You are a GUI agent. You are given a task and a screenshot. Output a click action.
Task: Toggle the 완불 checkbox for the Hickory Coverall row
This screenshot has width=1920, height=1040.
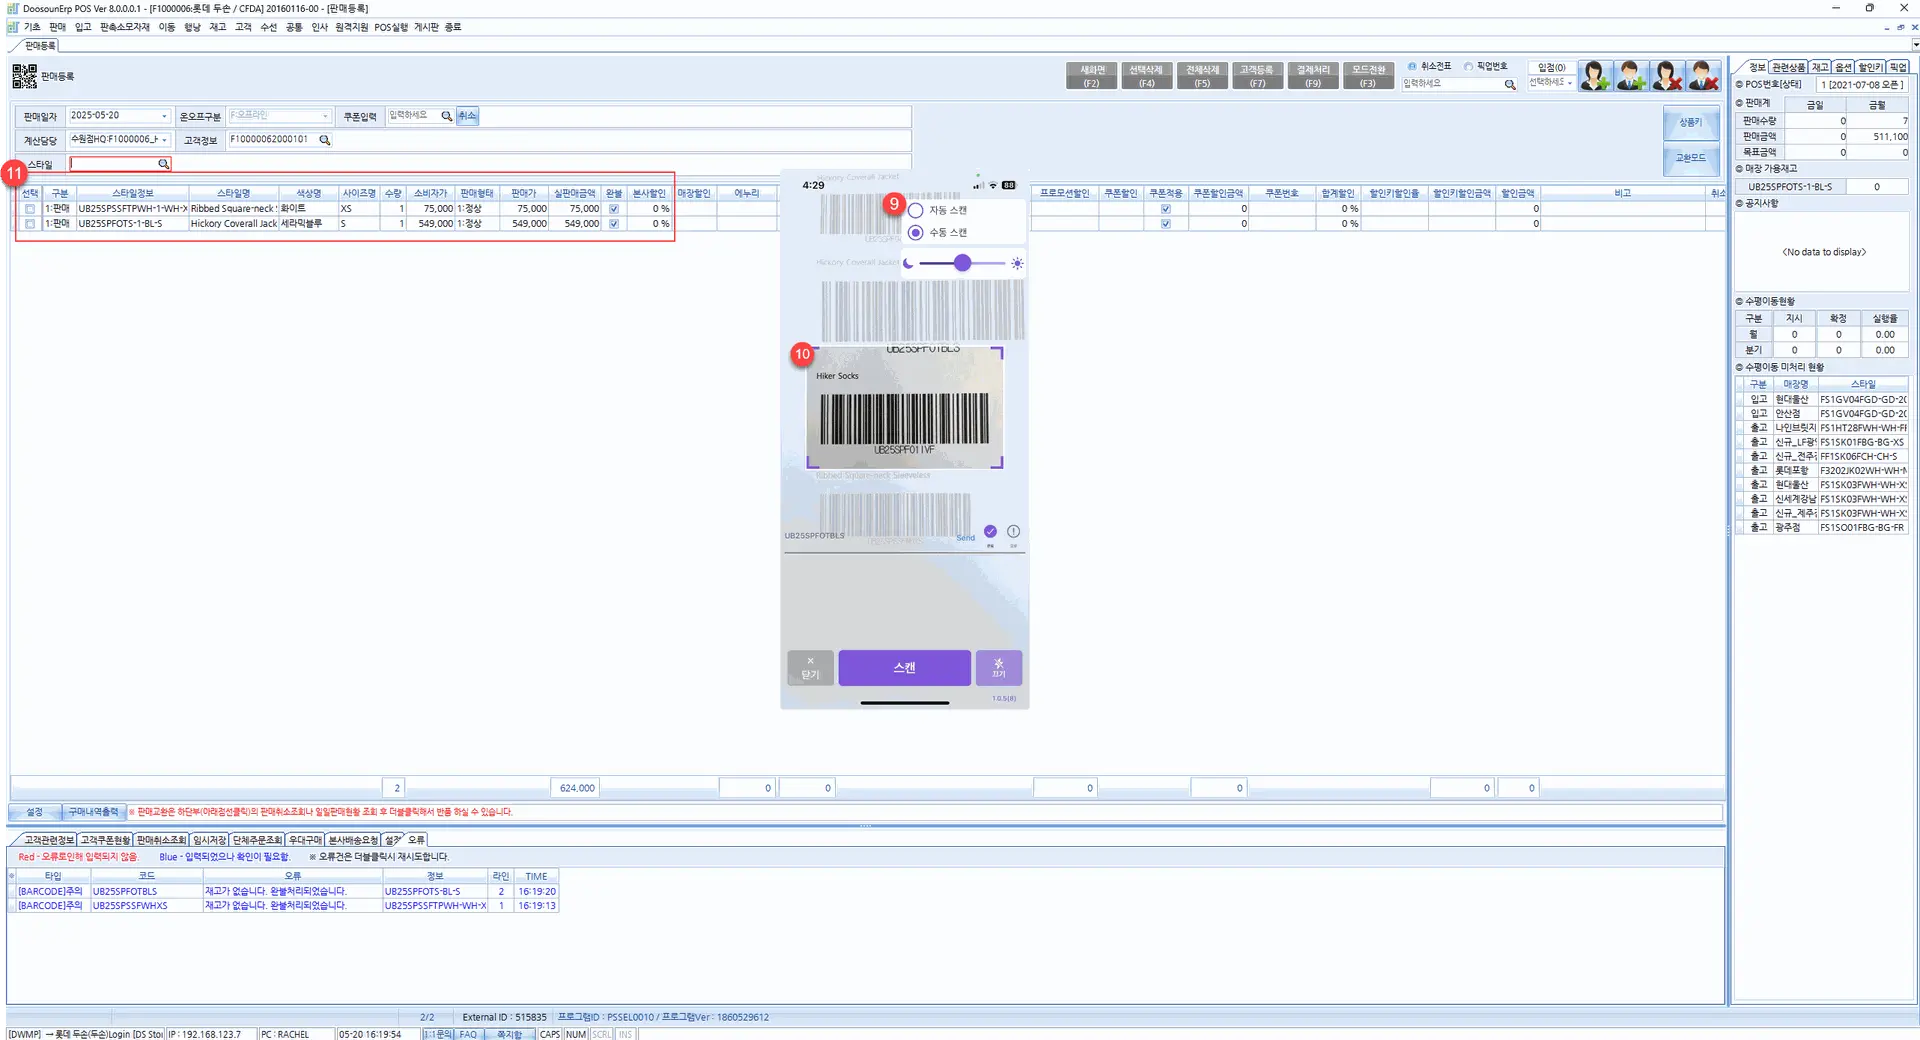(x=614, y=224)
